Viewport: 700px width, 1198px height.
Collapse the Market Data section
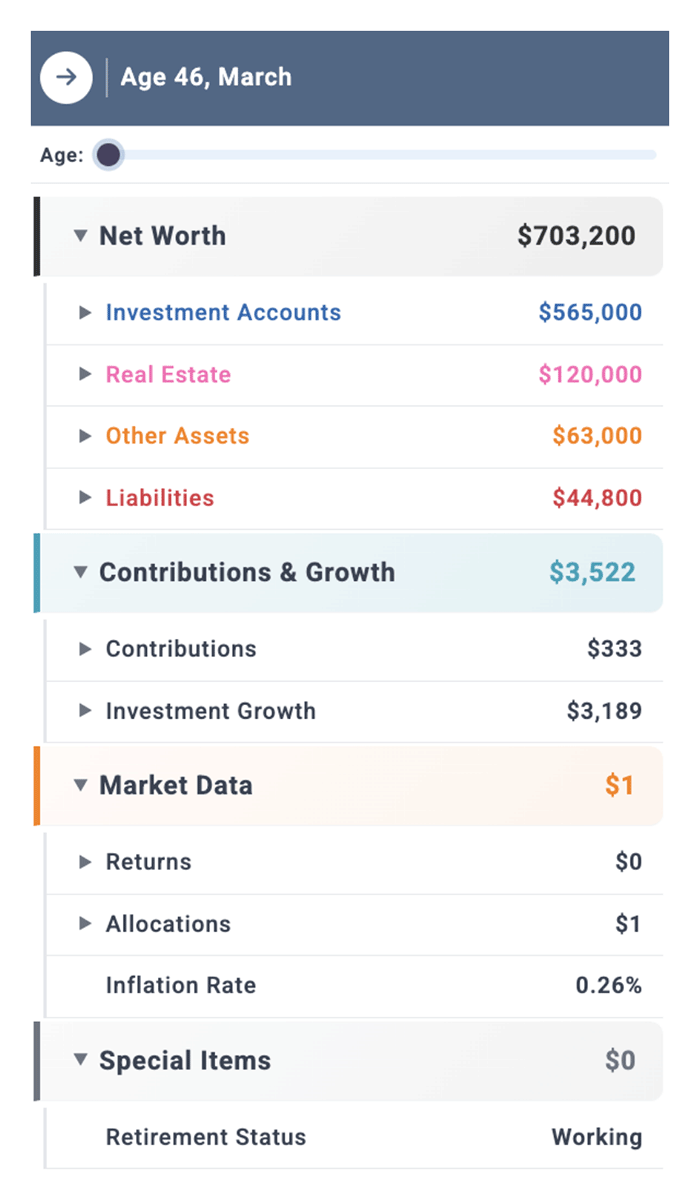(80, 786)
